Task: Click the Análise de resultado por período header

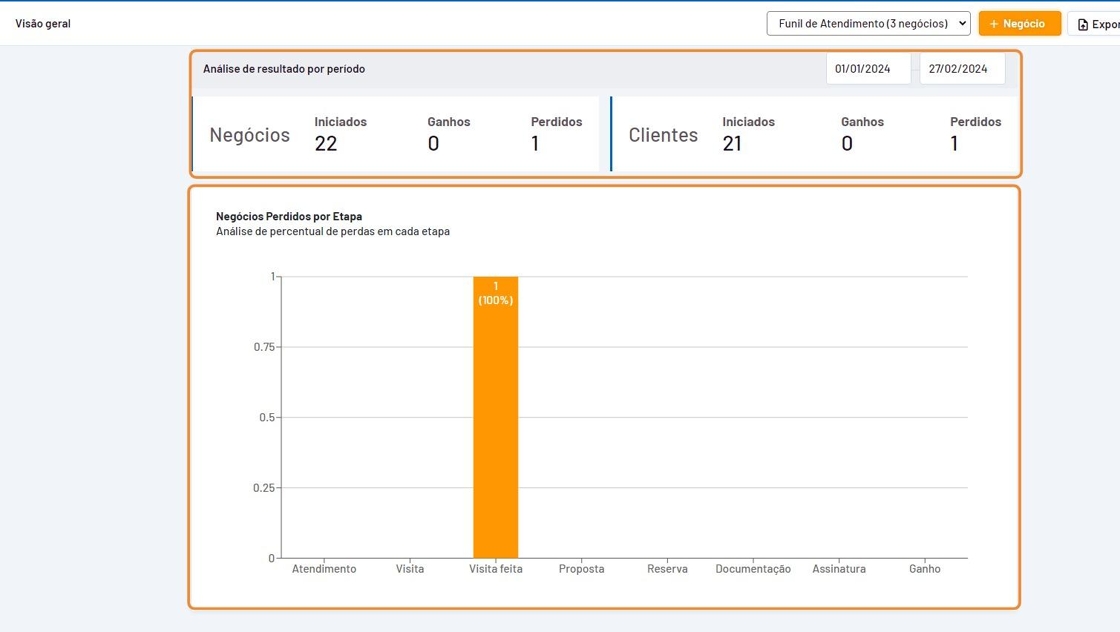Action: 284,69
